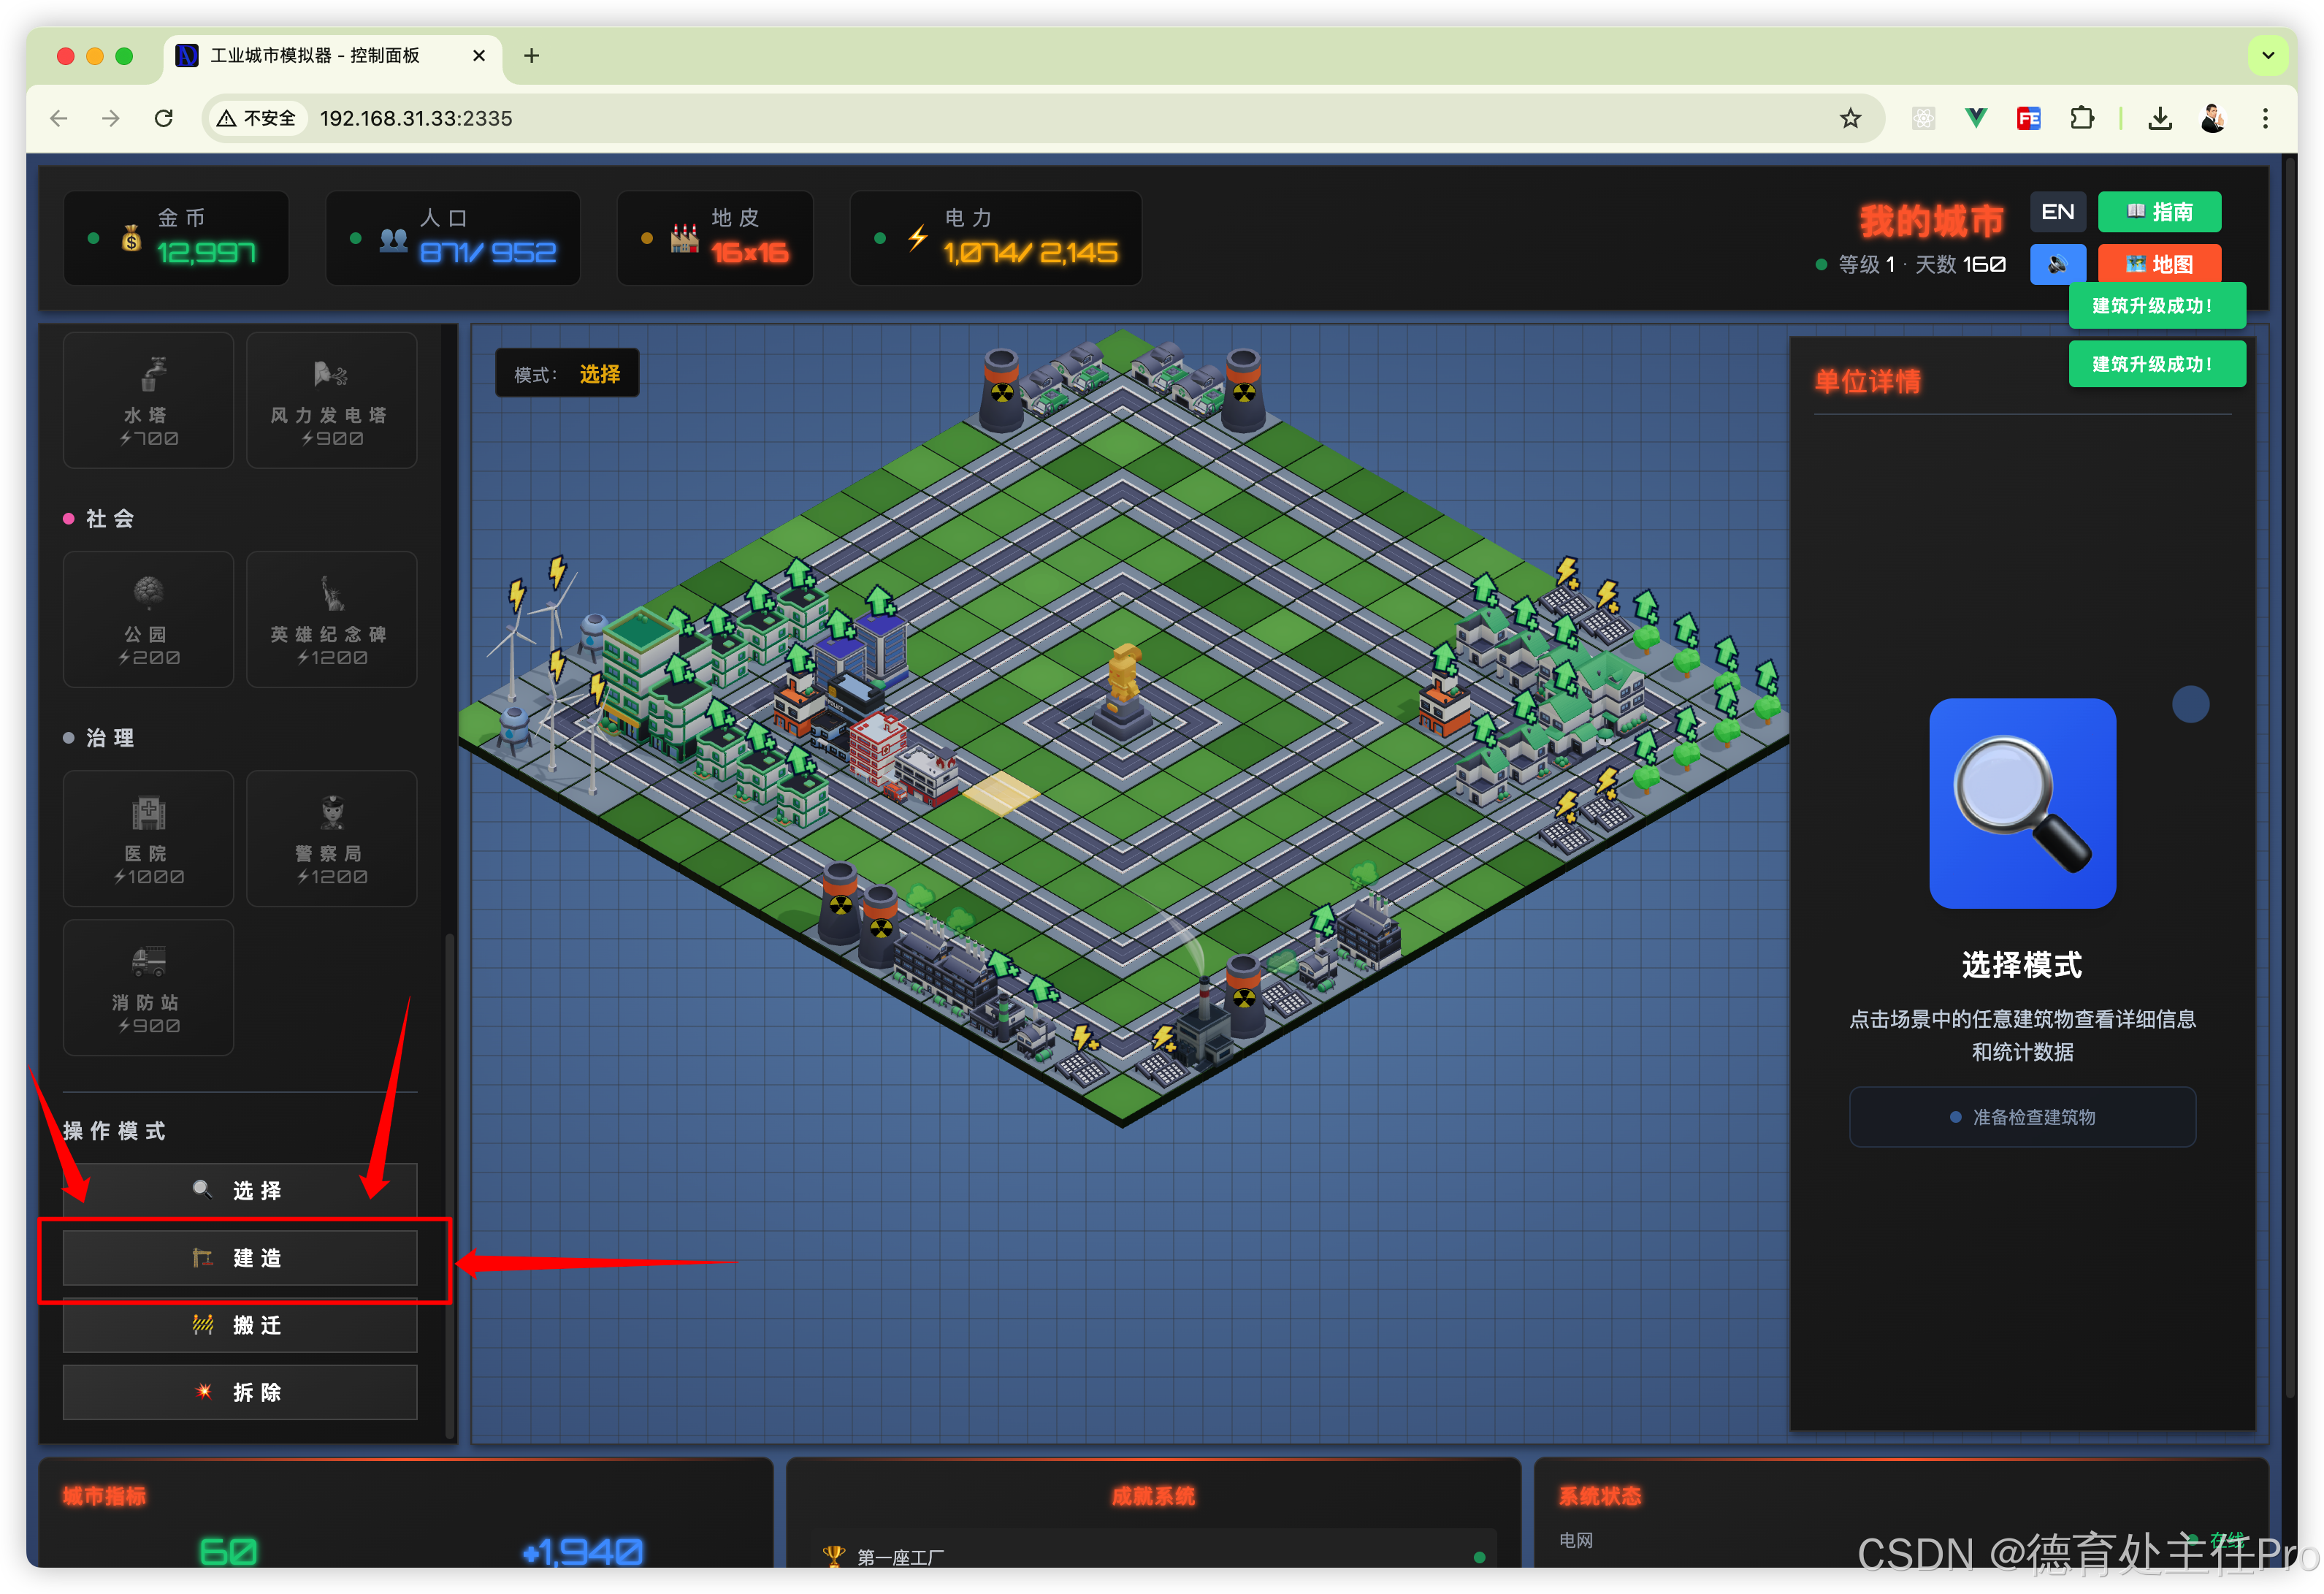The image size is (2324, 1594).
Task: Switch to 搬迁 relocate mode
Action: [x=240, y=1325]
